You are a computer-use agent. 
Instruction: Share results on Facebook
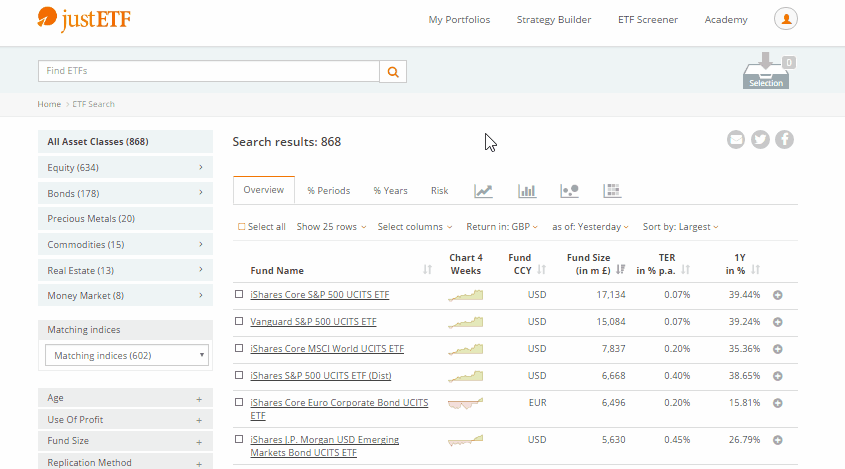[785, 140]
